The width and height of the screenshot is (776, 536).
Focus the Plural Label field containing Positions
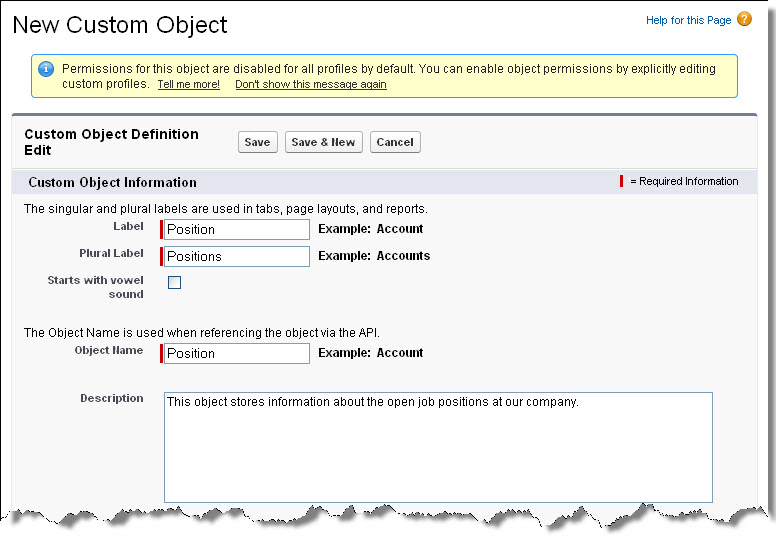[x=237, y=256]
